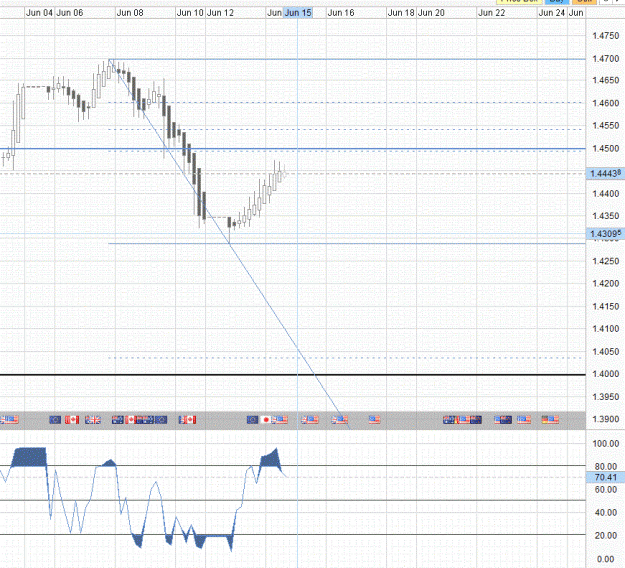625x568 pixels.
Task: Click the US flag icon right of the Japan flag
Action: [x=280, y=420]
